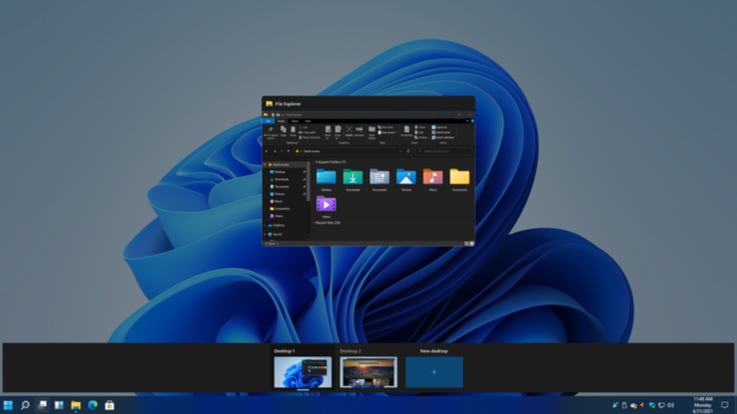The image size is (737, 414).
Task: Switch to the Home ribbon tab
Action: coord(282,121)
